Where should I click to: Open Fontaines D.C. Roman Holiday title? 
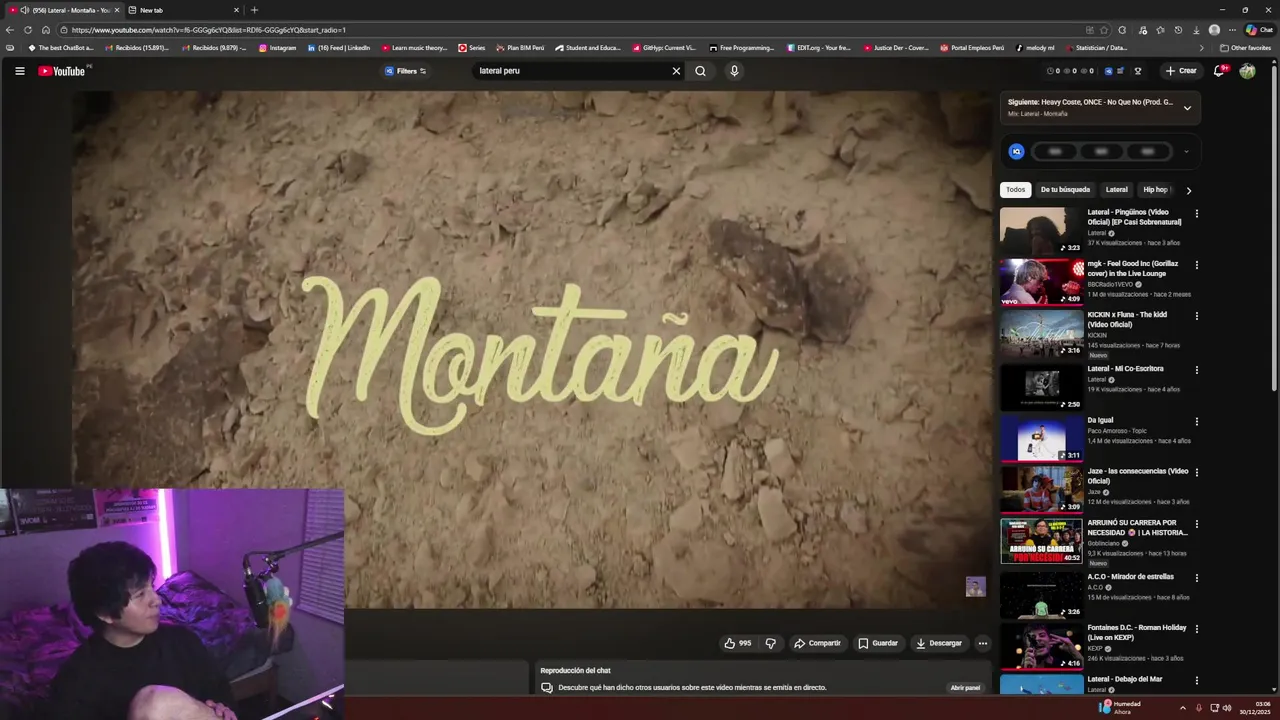[1137, 633]
